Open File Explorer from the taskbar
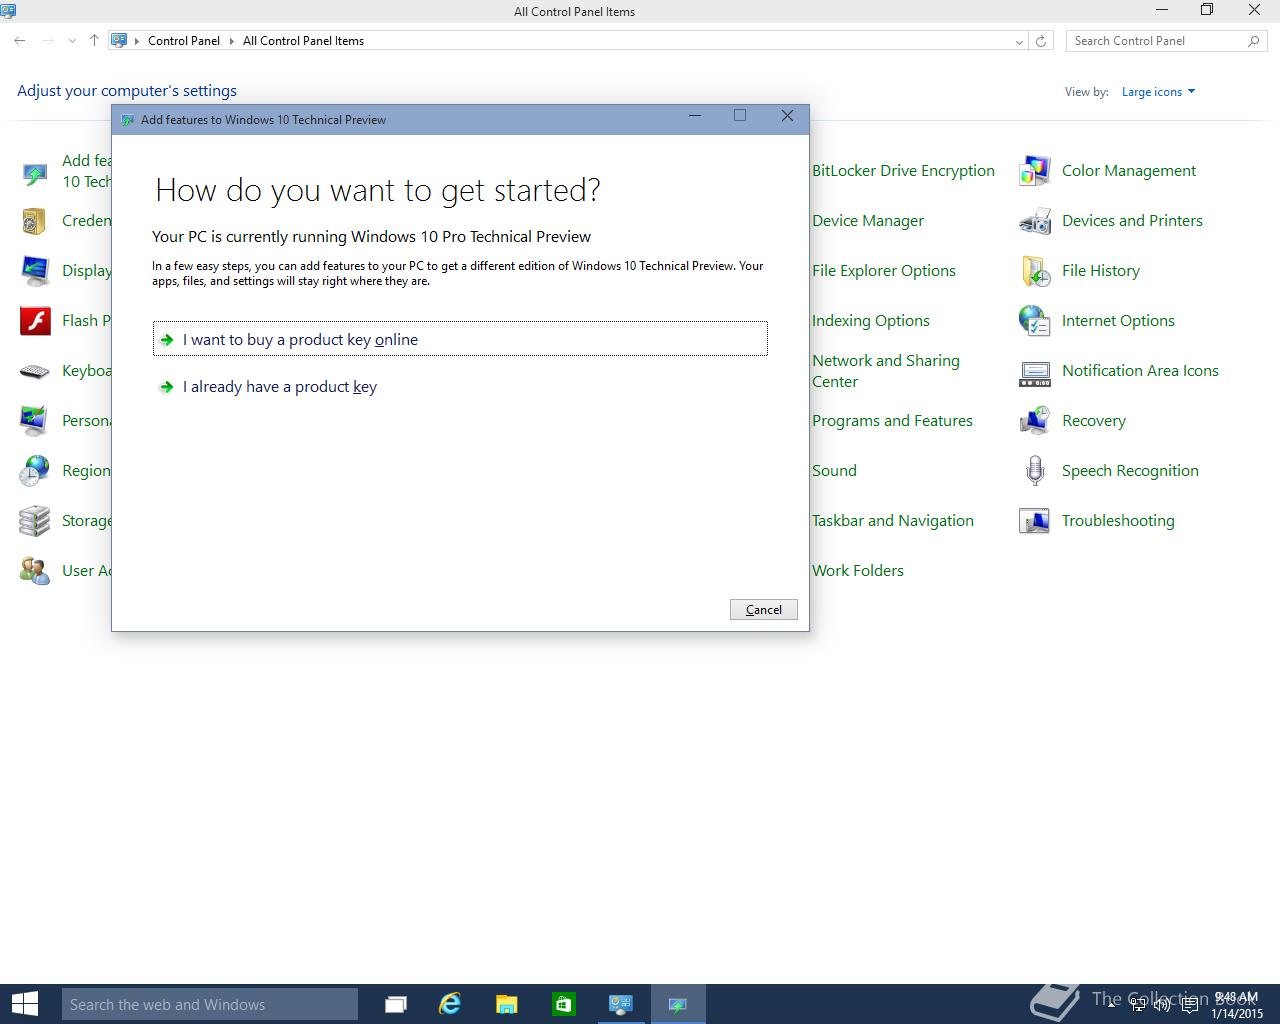Viewport: 1280px width, 1024px height. pyautogui.click(x=507, y=1004)
